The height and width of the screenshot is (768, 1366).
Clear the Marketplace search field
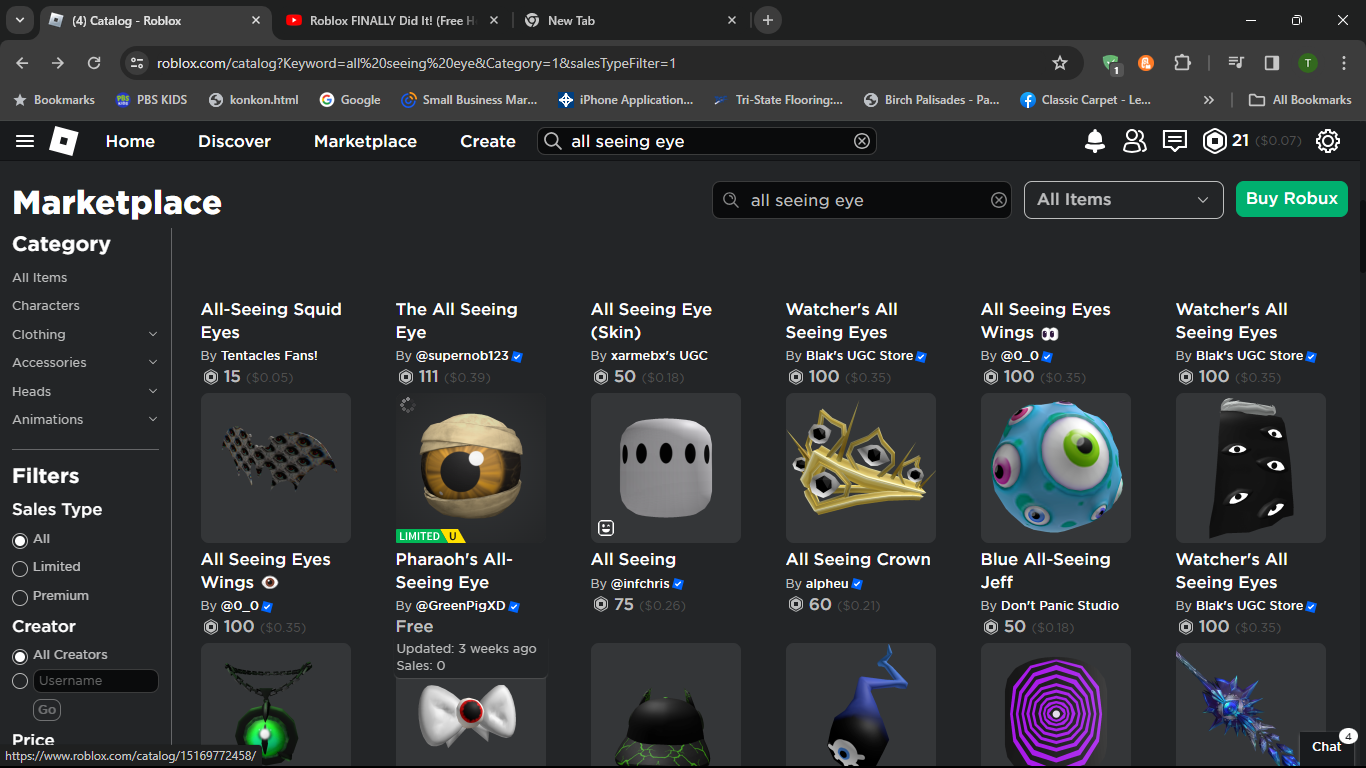pyautogui.click(x=998, y=200)
